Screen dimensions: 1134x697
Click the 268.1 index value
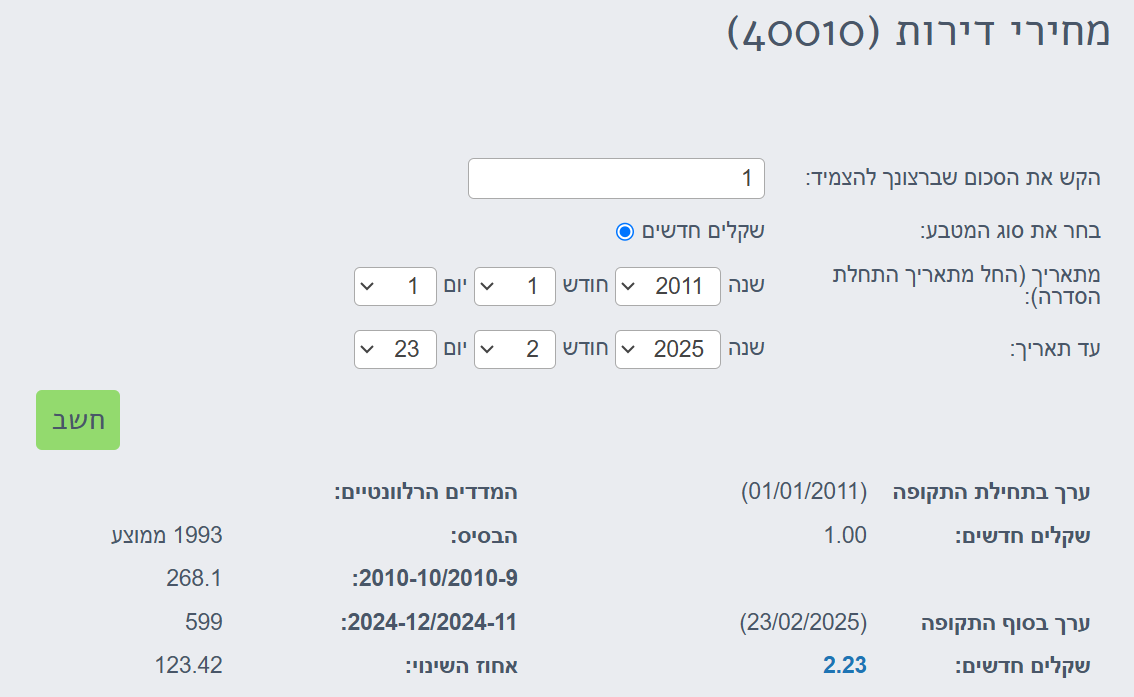tap(195, 578)
